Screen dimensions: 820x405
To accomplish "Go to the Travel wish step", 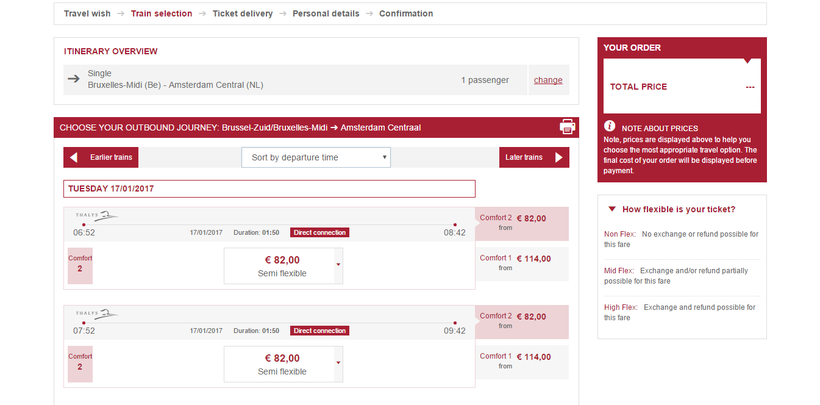I will point(87,14).
